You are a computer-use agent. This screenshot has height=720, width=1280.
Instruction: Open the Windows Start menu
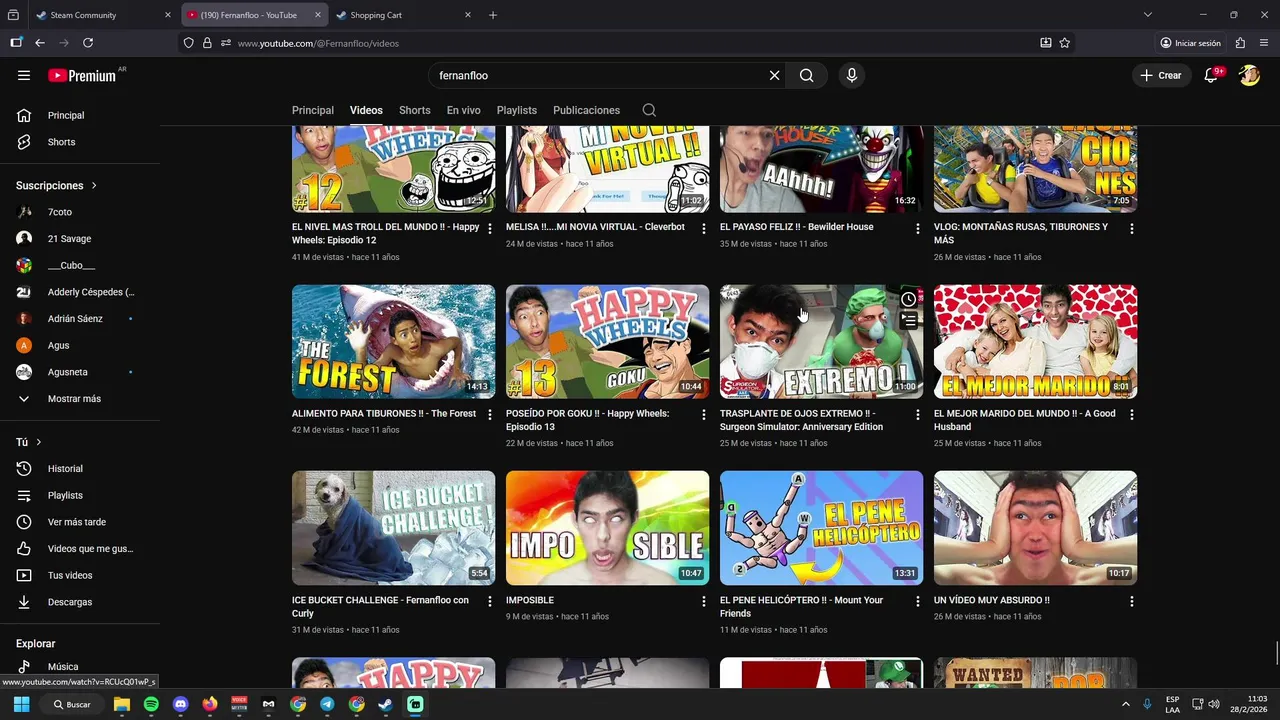point(21,704)
